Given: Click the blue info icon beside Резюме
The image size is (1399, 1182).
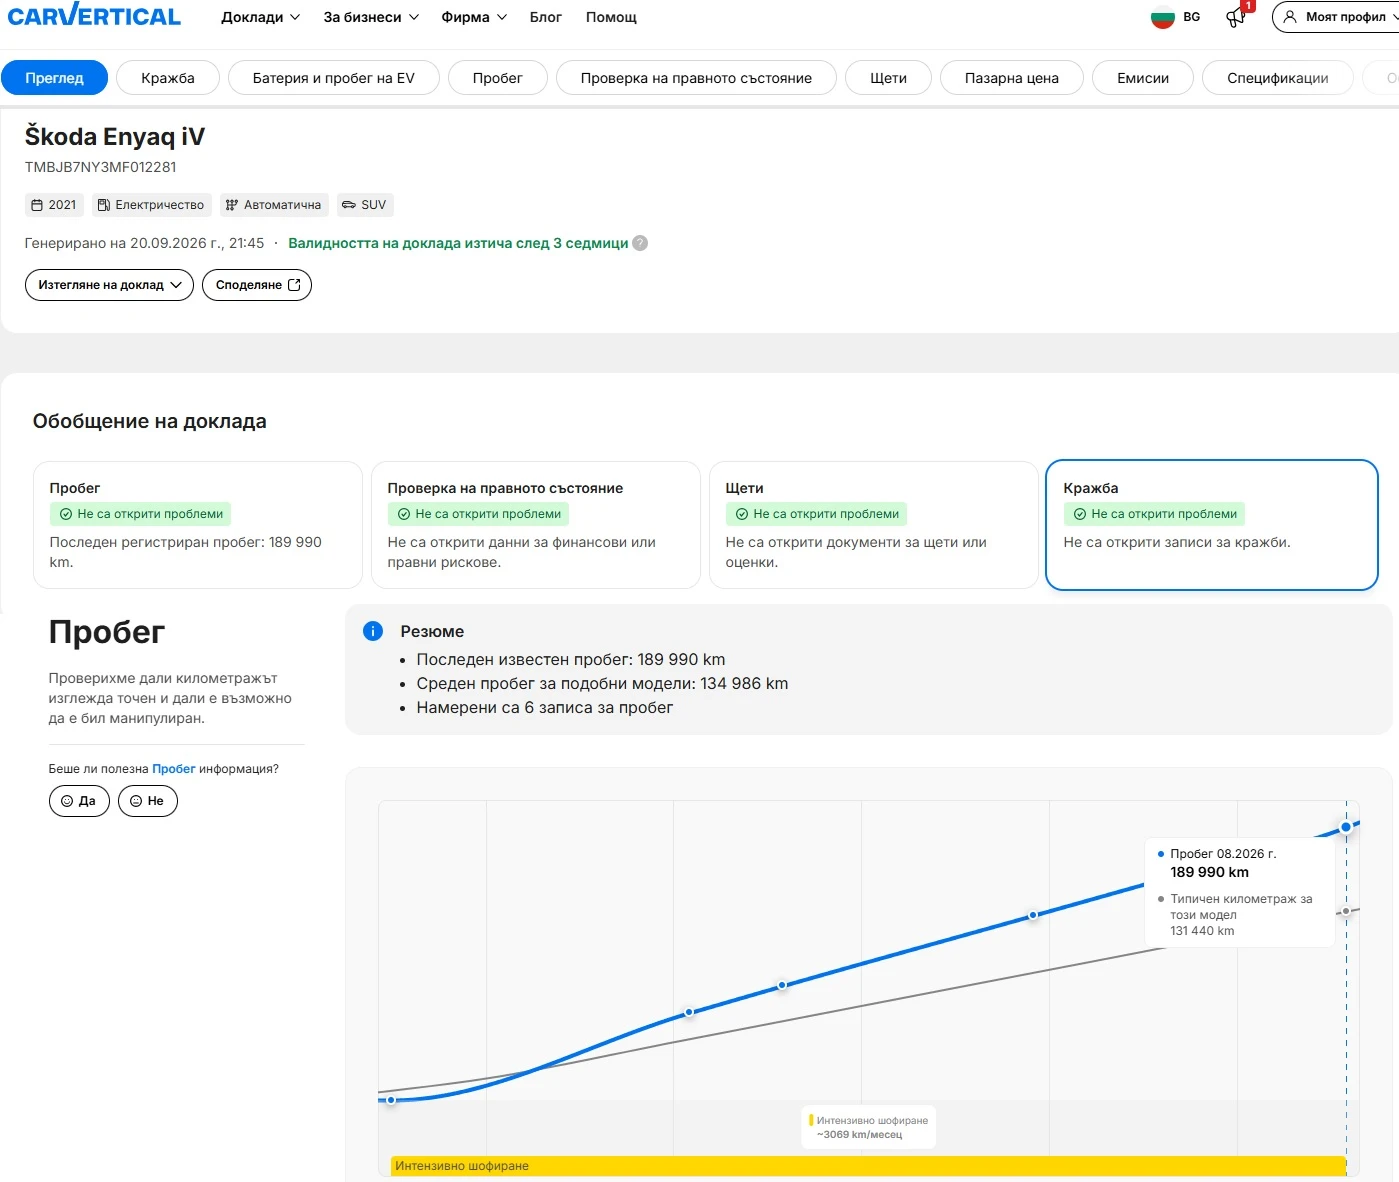Looking at the screenshot, I should 373,631.
